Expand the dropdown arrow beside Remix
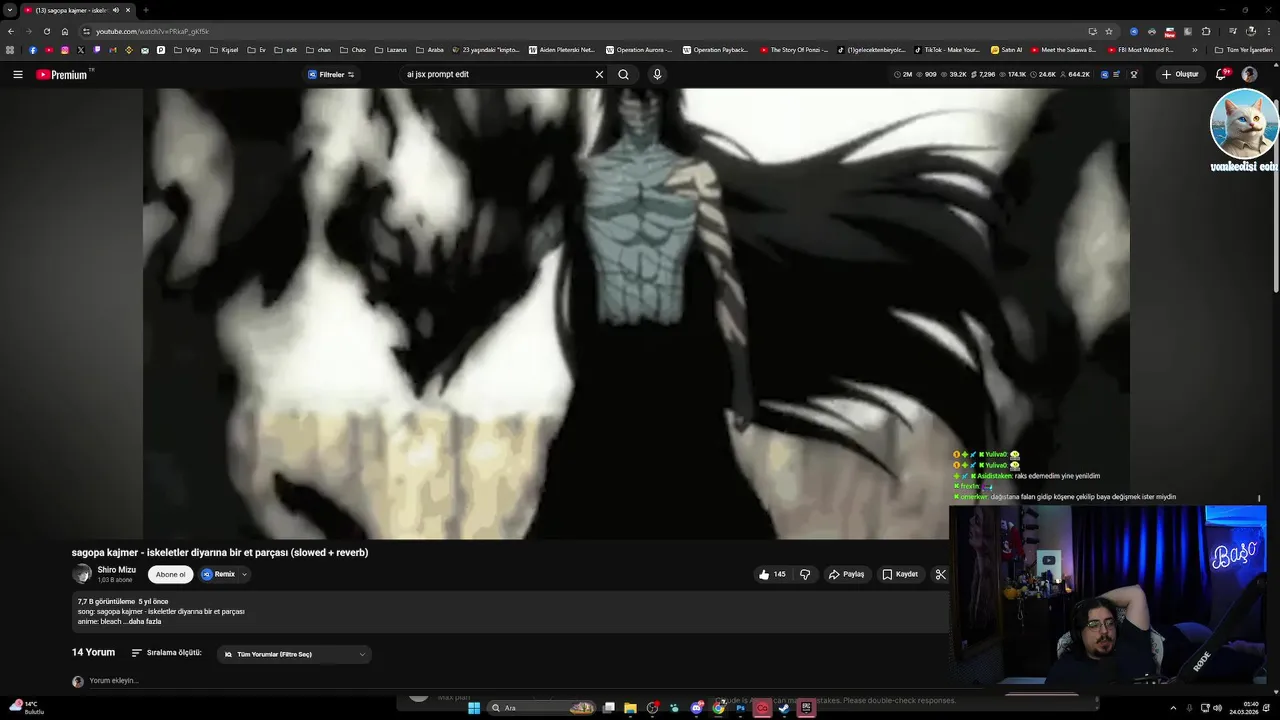 (x=244, y=574)
